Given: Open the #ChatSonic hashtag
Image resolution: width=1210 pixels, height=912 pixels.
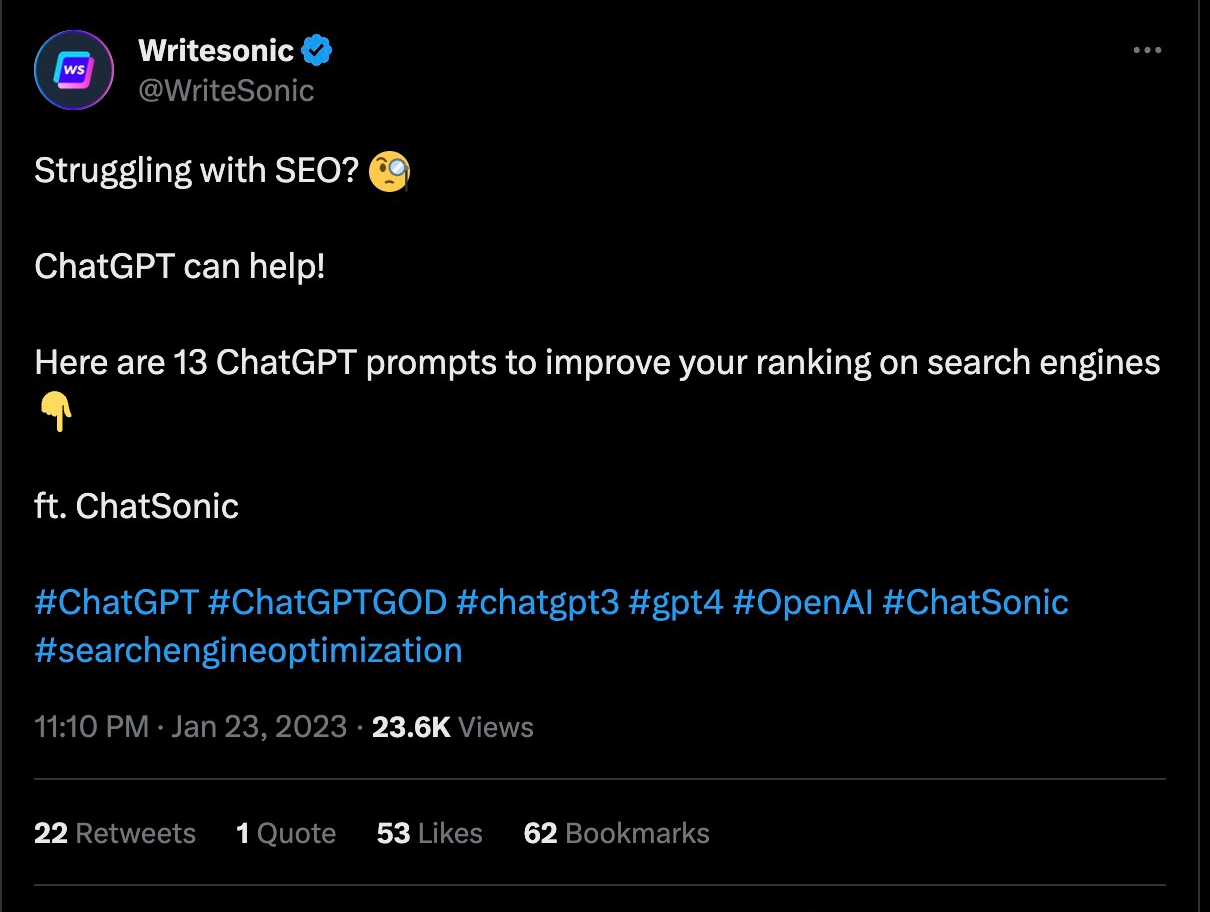Looking at the screenshot, I should click(975, 603).
